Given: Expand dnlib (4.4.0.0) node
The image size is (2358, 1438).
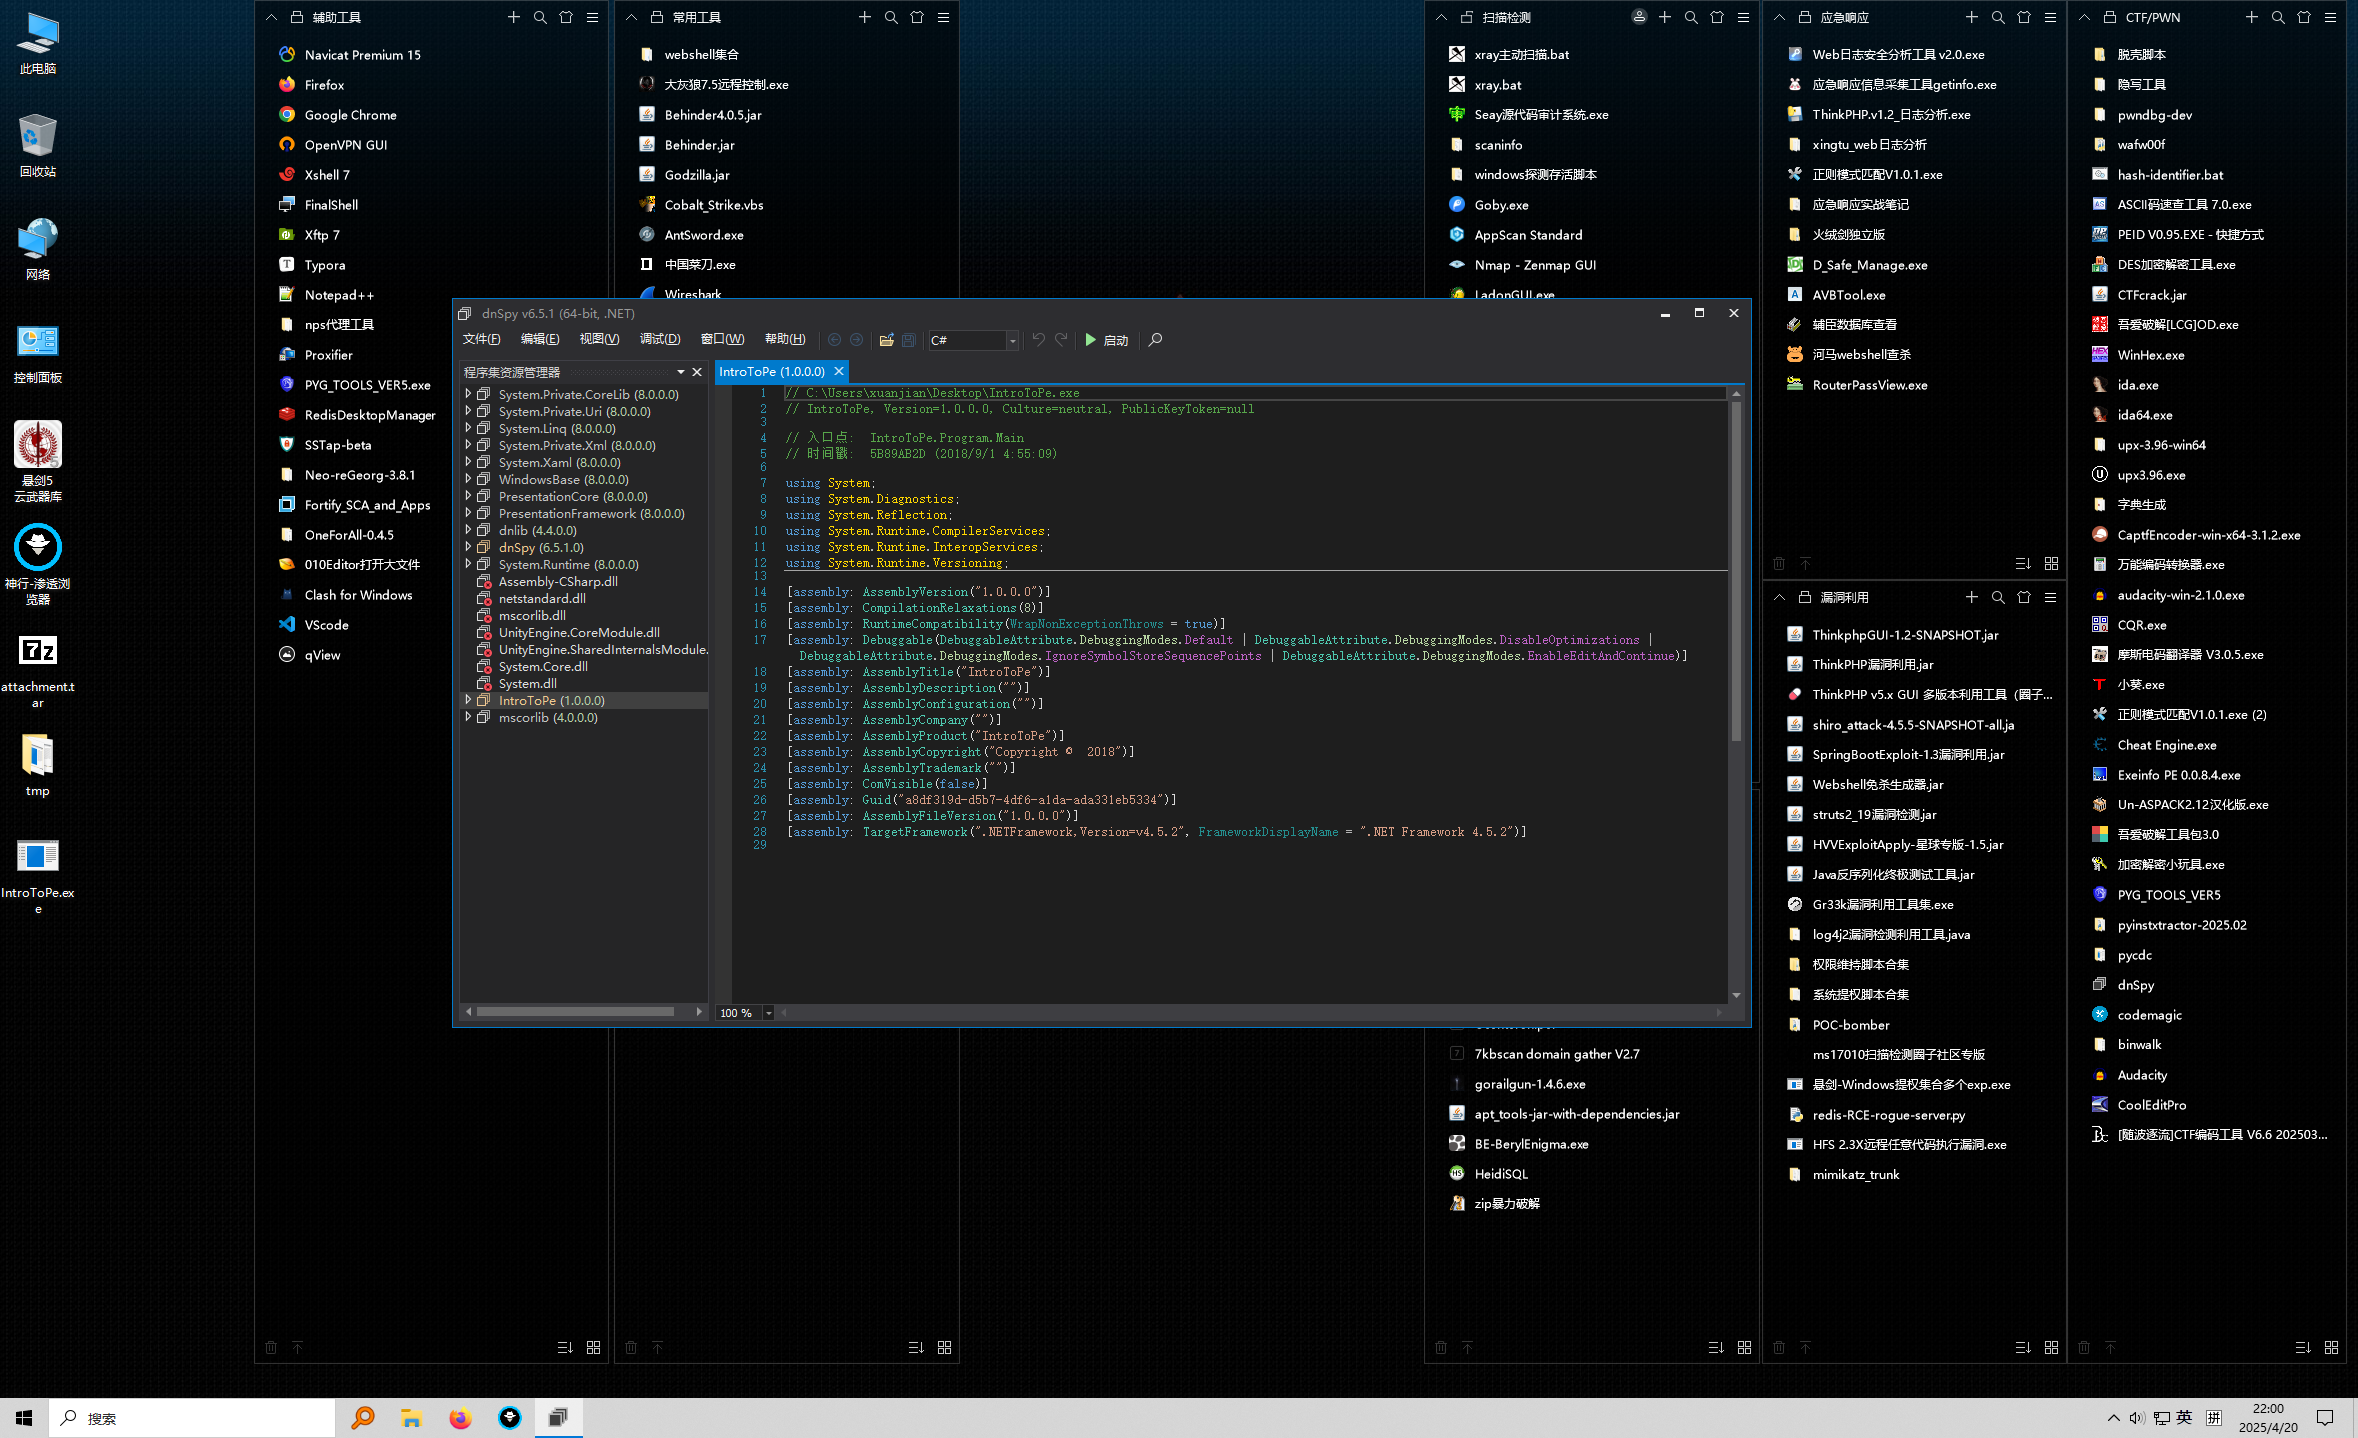Looking at the screenshot, I should click(468, 530).
